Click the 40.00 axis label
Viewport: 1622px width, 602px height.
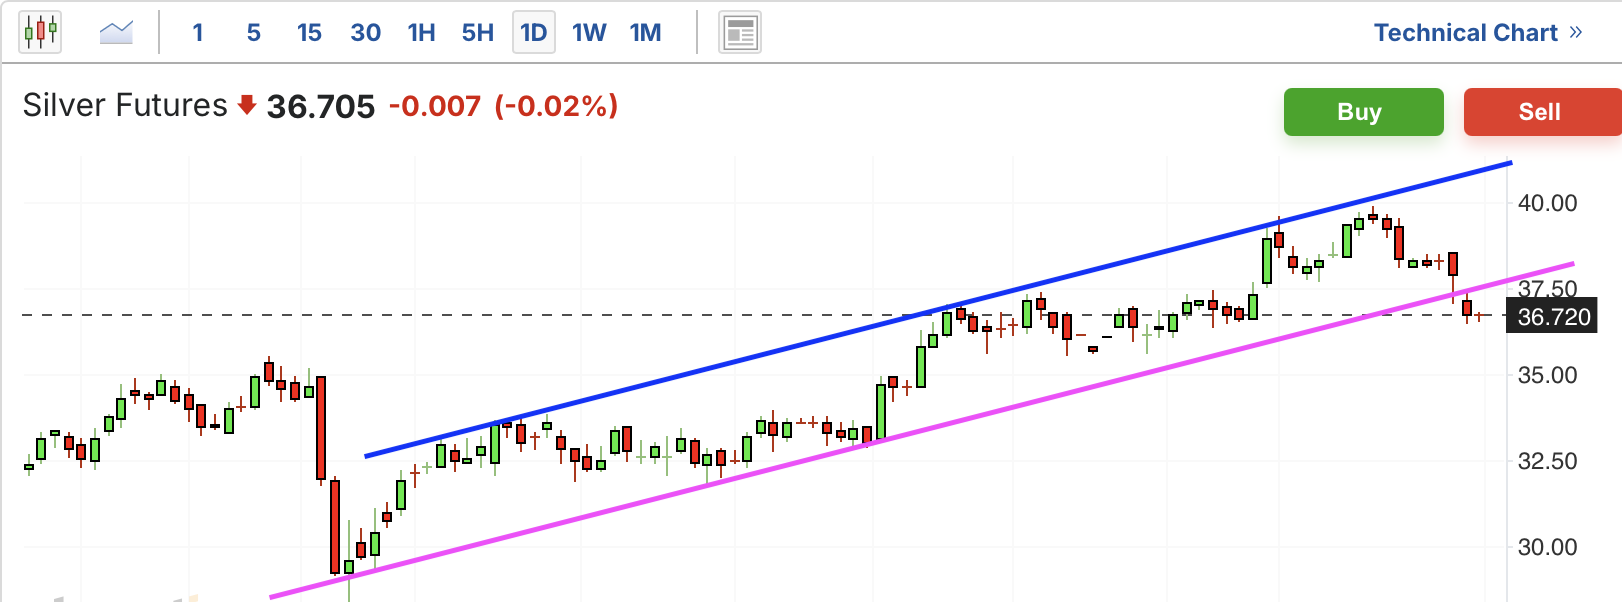(1547, 203)
